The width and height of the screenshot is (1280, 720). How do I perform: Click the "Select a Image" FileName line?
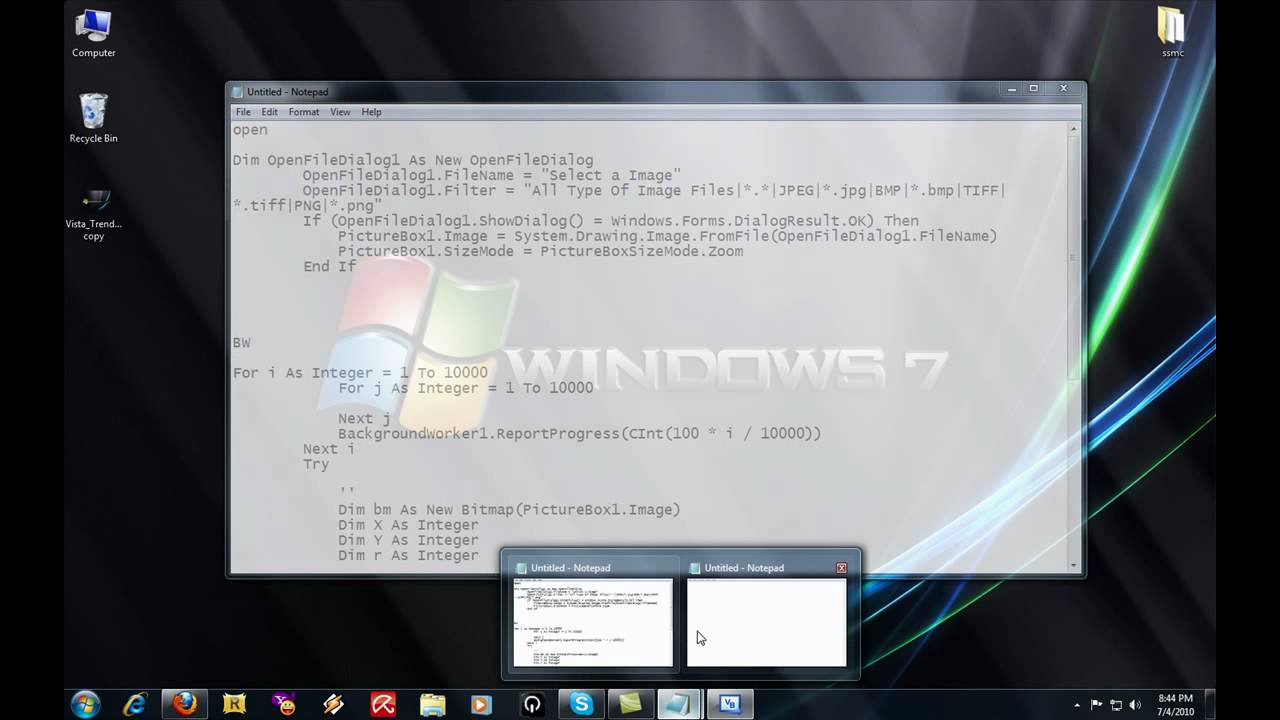point(492,175)
